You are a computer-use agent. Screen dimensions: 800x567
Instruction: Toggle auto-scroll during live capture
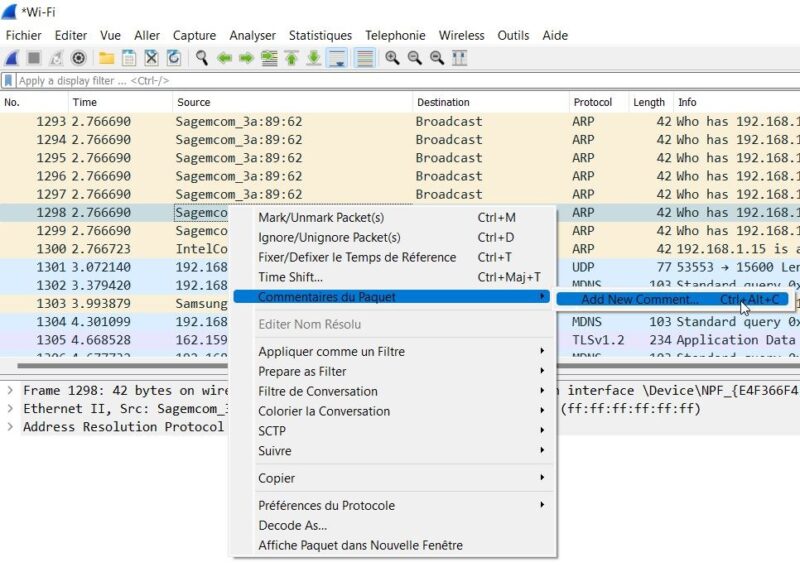[x=337, y=58]
